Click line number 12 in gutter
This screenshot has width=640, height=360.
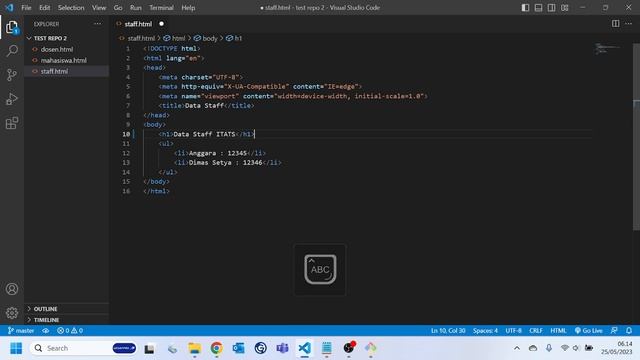tap(126, 153)
